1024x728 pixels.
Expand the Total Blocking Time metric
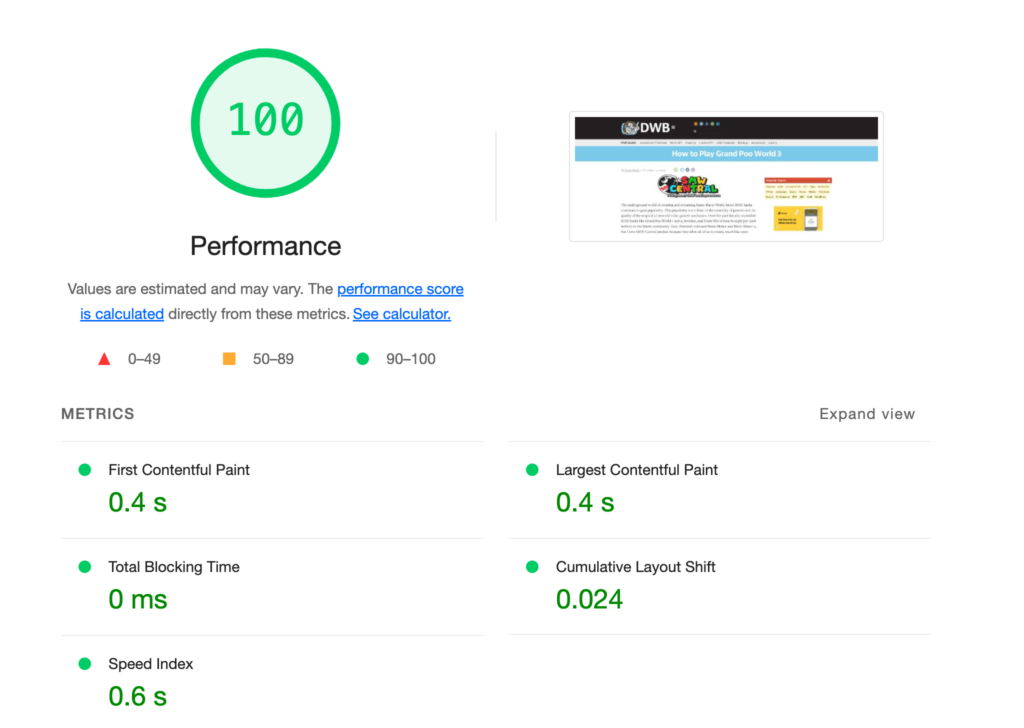pos(174,567)
